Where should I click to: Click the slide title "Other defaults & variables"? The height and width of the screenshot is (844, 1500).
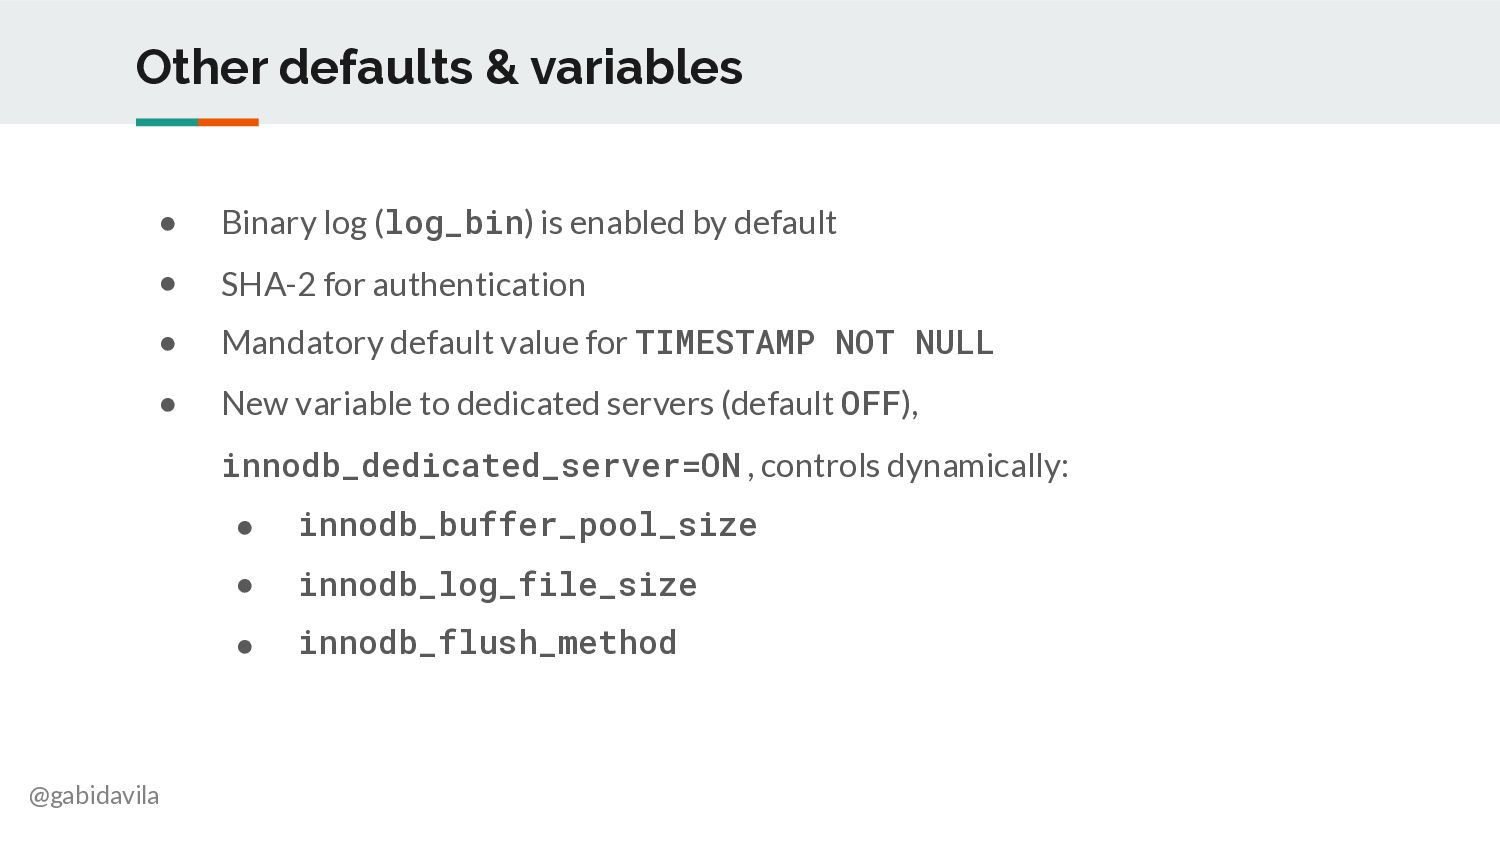439,68
